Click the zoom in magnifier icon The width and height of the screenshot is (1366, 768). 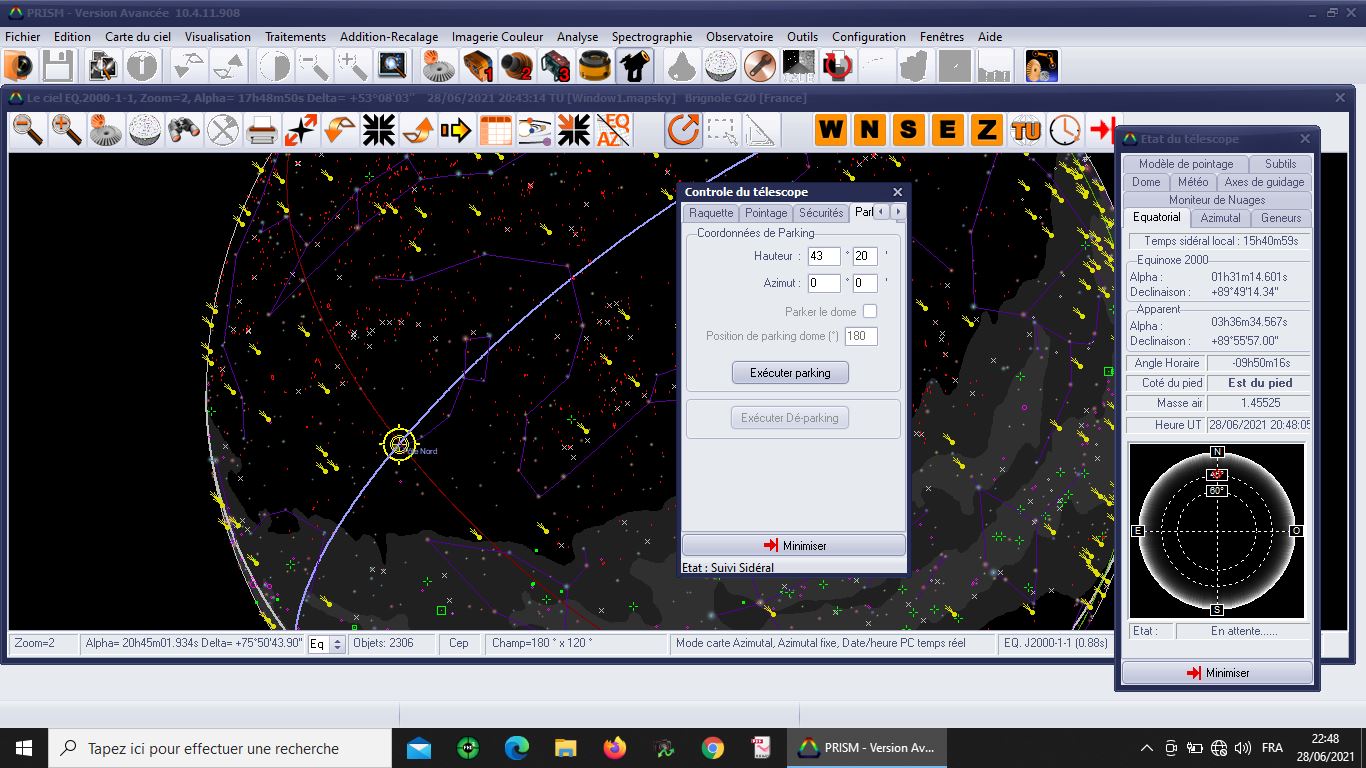(67, 130)
